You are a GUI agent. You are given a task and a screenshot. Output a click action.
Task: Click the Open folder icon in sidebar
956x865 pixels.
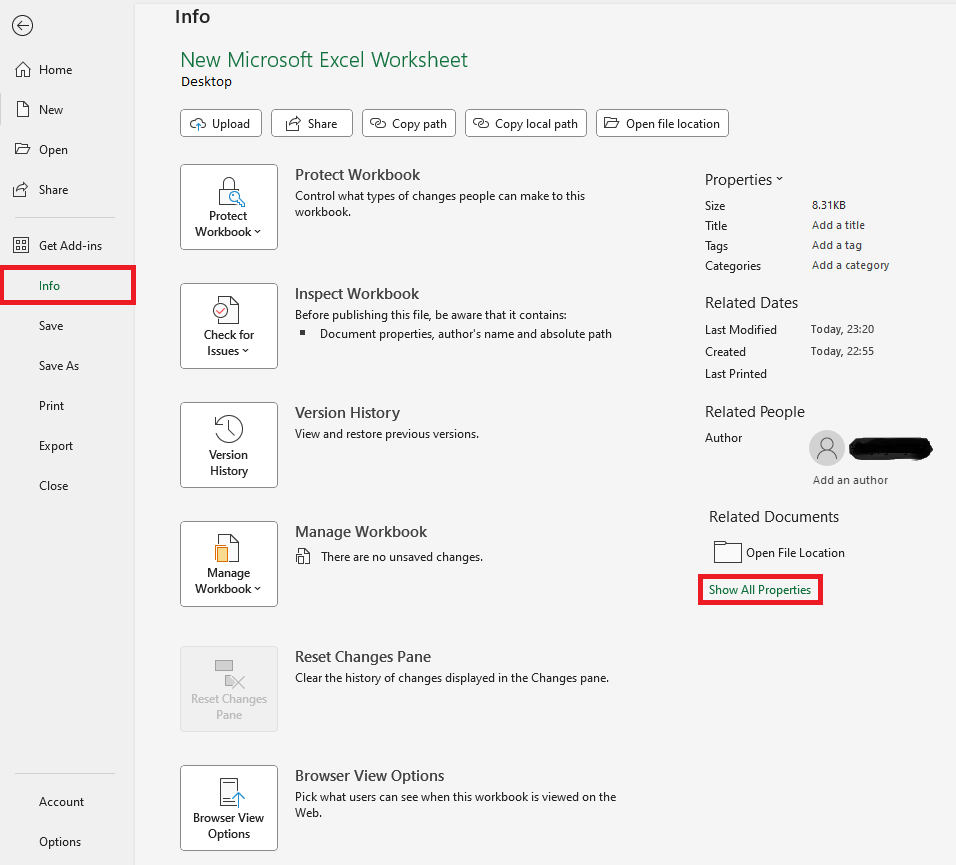(x=23, y=149)
